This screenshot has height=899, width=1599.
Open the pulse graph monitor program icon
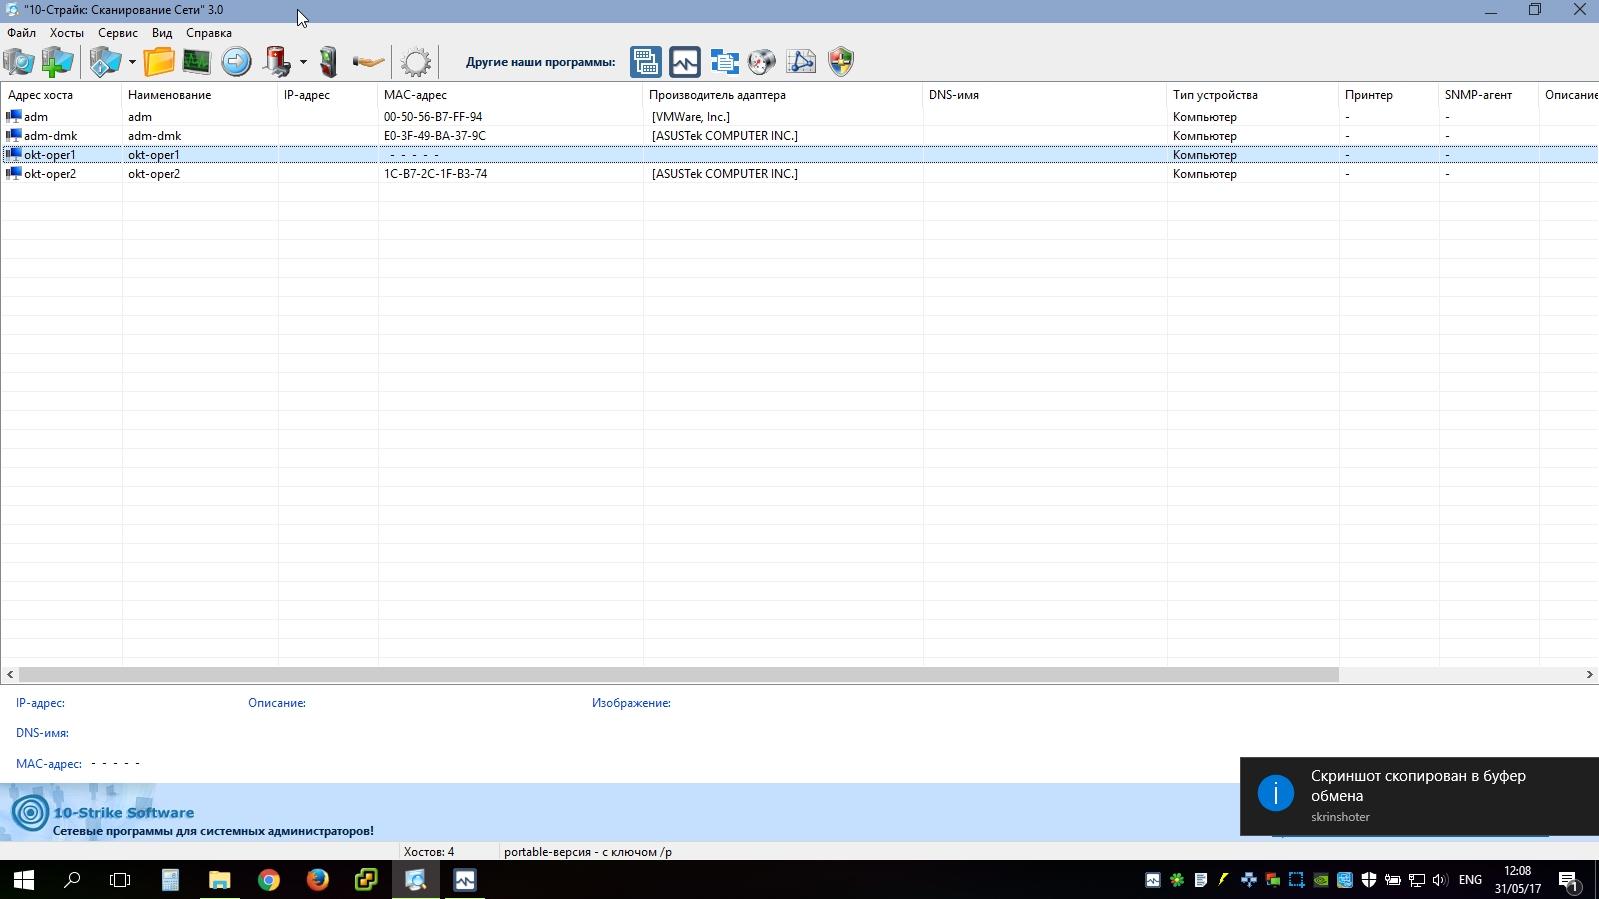pyautogui.click(x=685, y=62)
